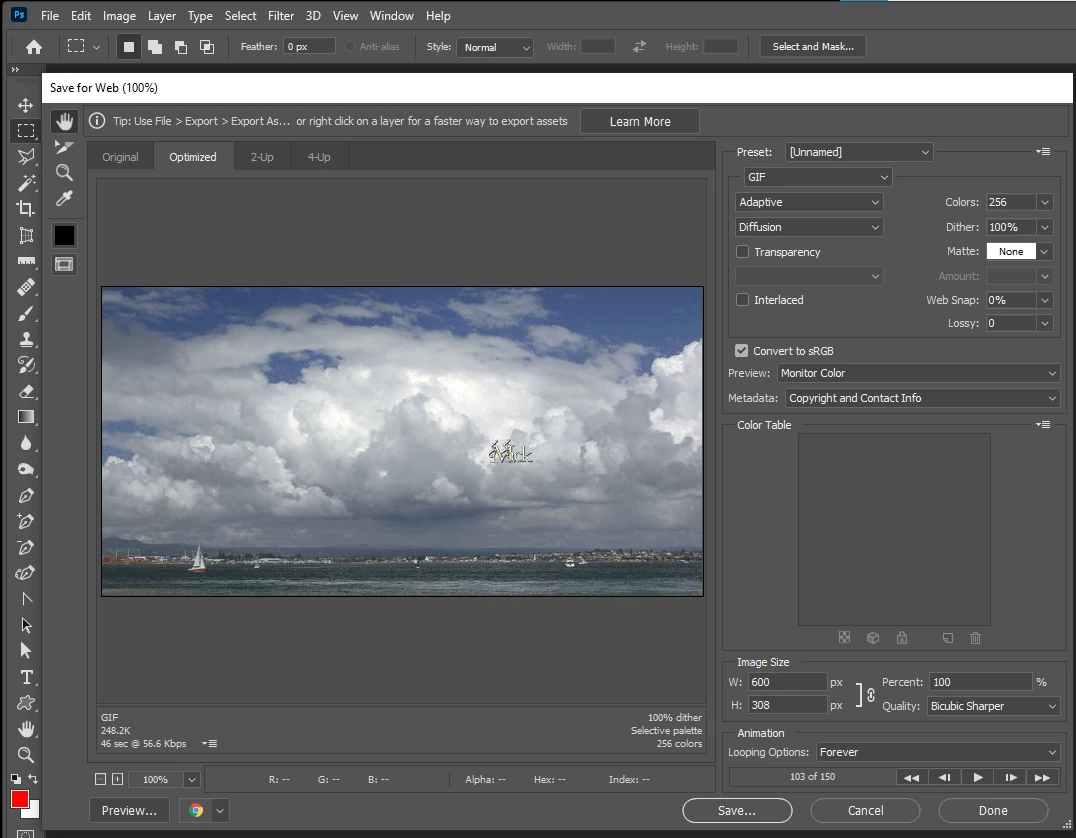Click the Save... button
Image resolution: width=1076 pixels, height=838 pixels.
tap(737, 810)
